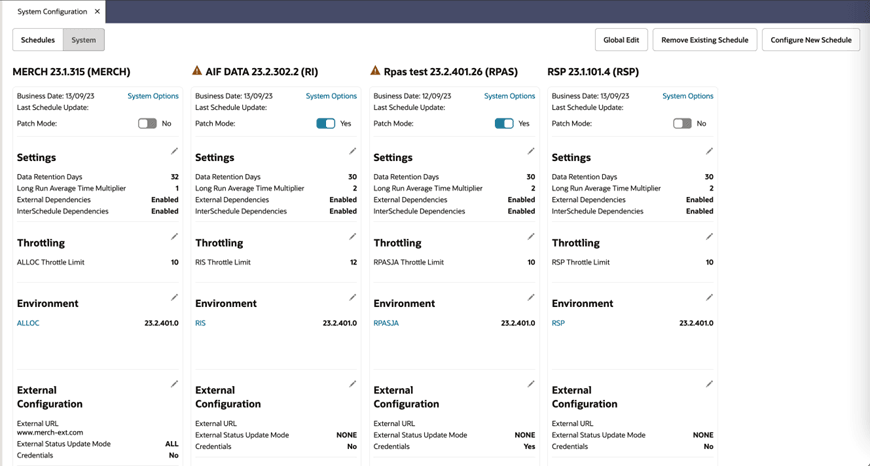
Task: Edit Environment for the MERCH card
Action: 174,297
